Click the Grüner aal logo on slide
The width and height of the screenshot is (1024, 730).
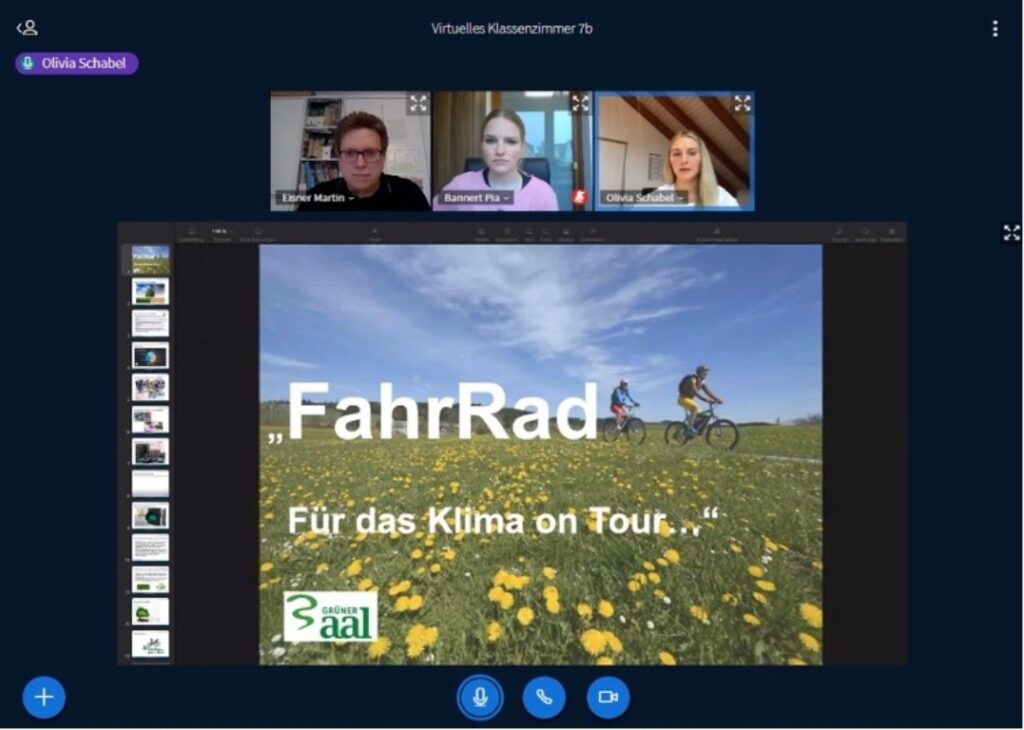point(330,617)
